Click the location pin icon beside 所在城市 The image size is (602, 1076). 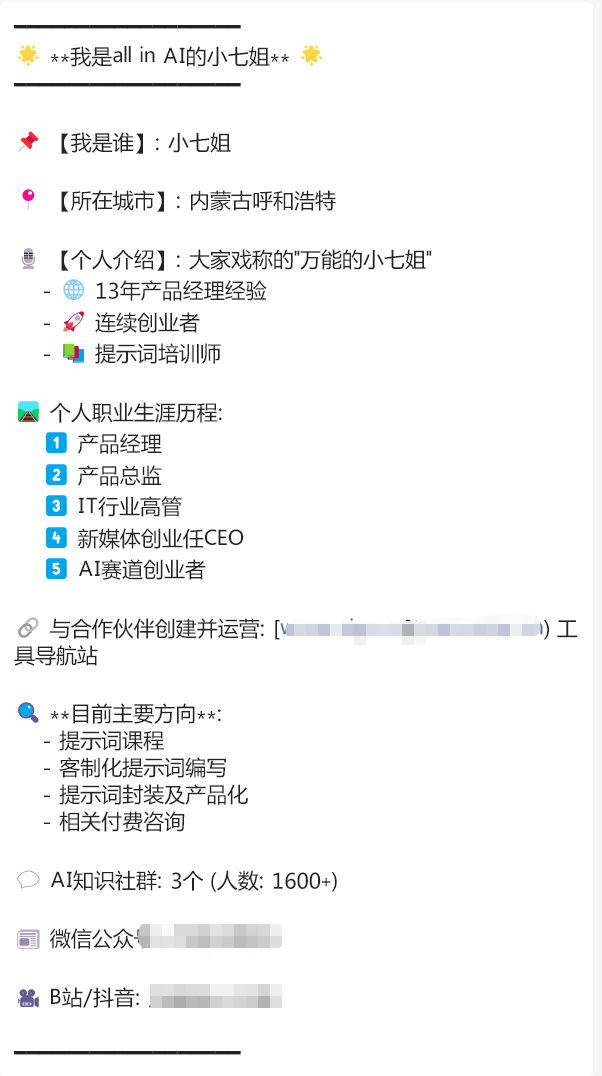28,201
